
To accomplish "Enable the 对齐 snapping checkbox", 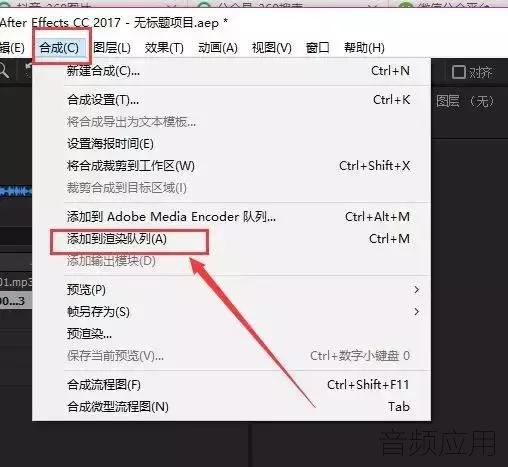I will click(459, 72).
